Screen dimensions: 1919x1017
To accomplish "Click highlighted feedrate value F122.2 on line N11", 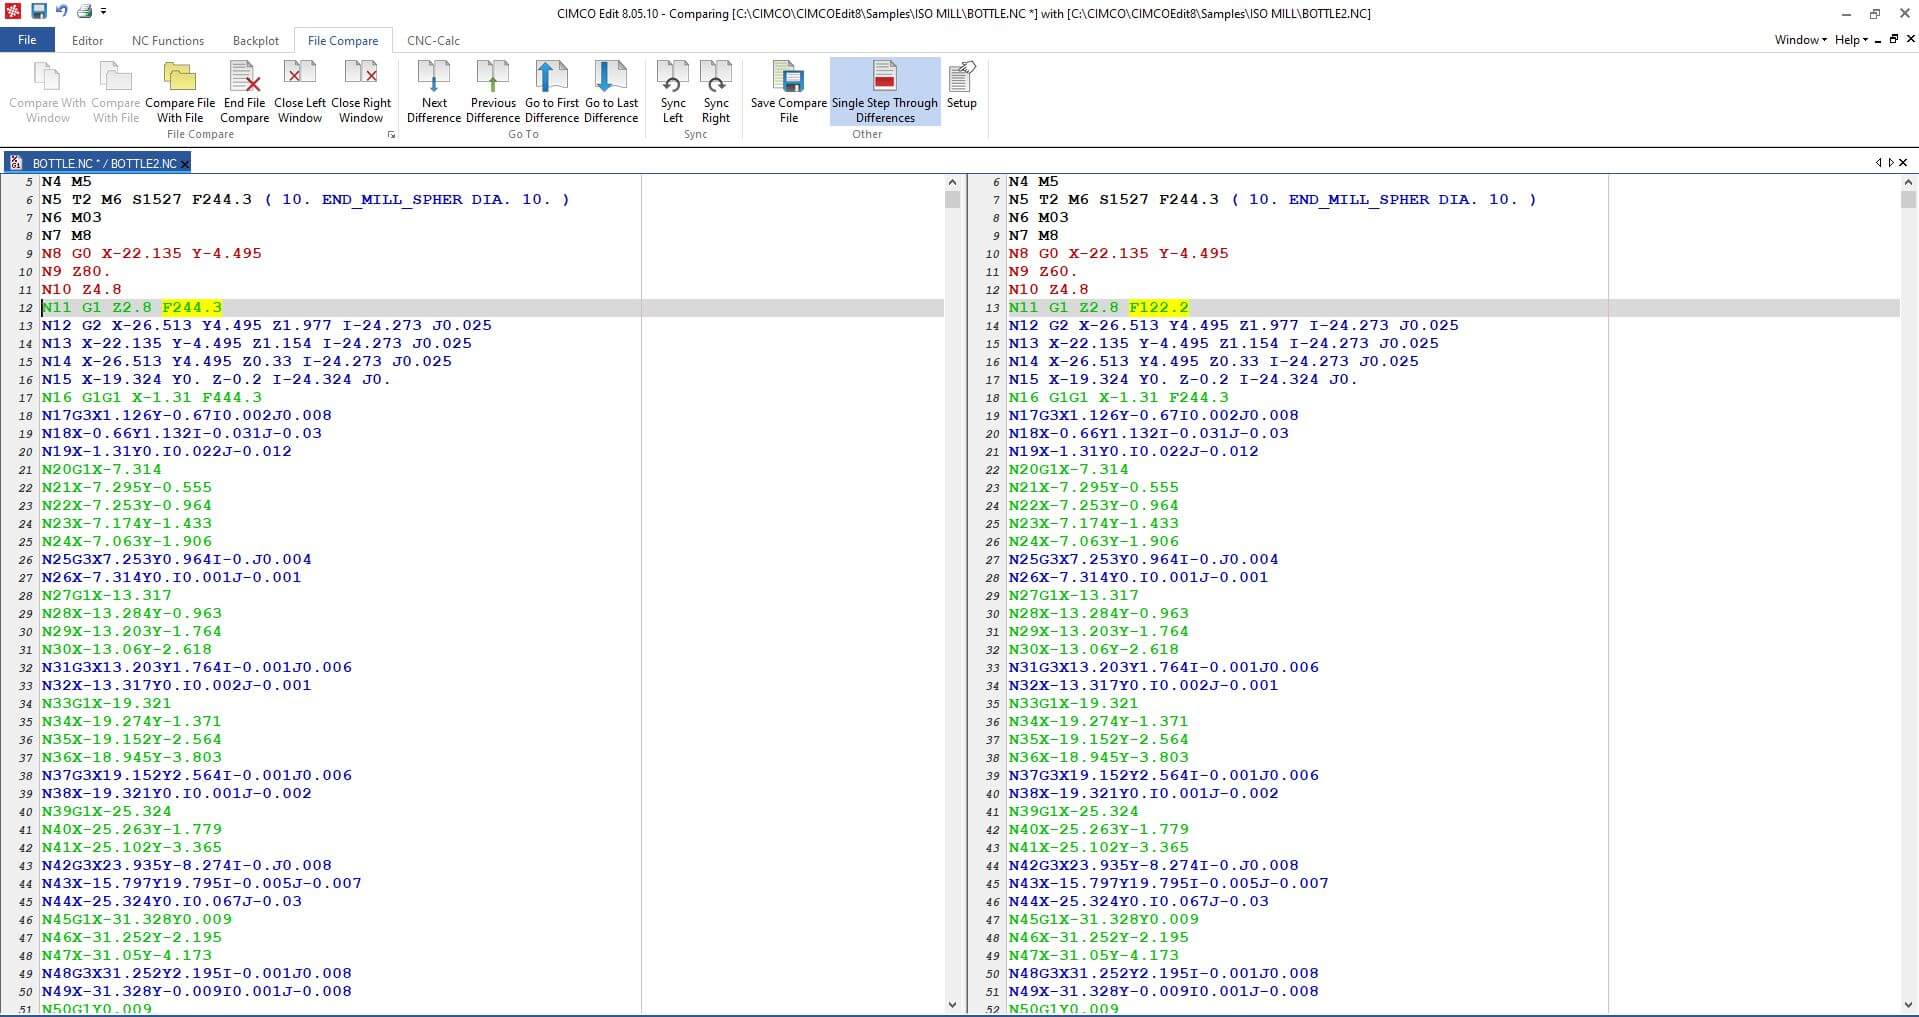I will (1157, 307).
